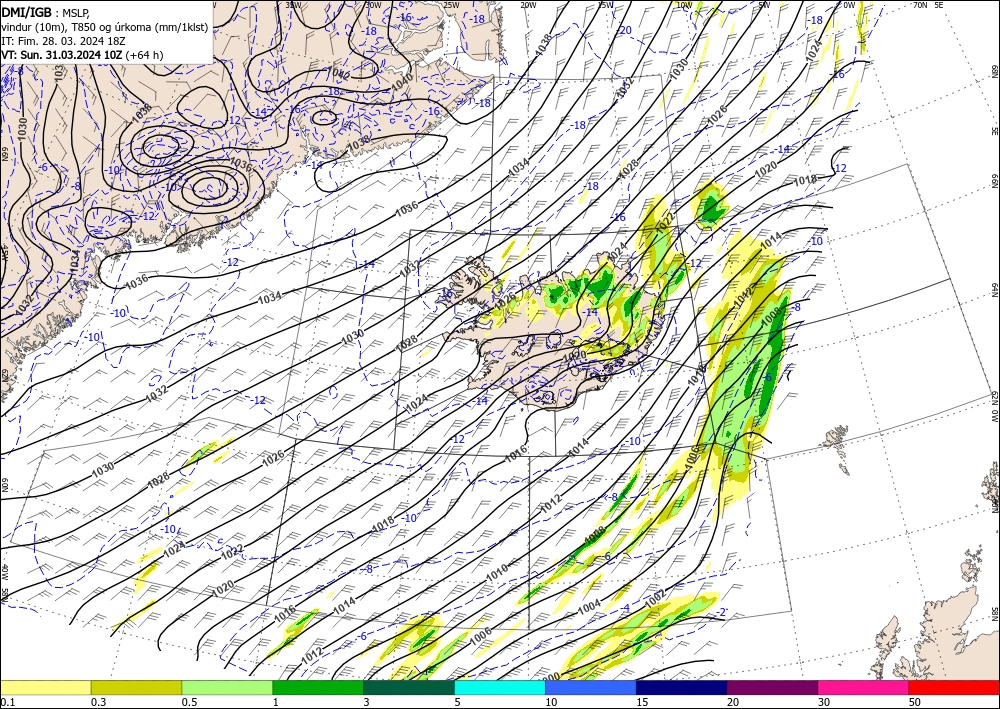Click the legend value "0.5"
This screenshot has height=709, width=1000.
(189, 702)
